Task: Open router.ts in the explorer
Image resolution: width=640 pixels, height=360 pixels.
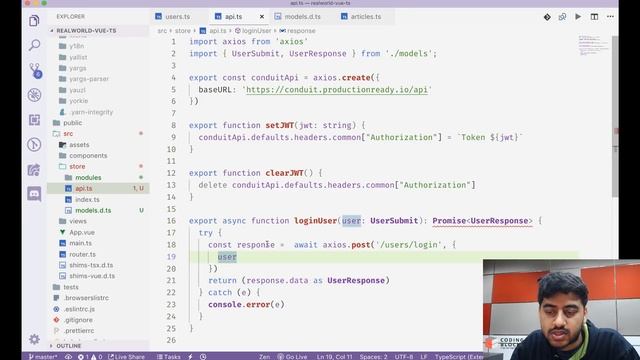Action: pos(82,254)
